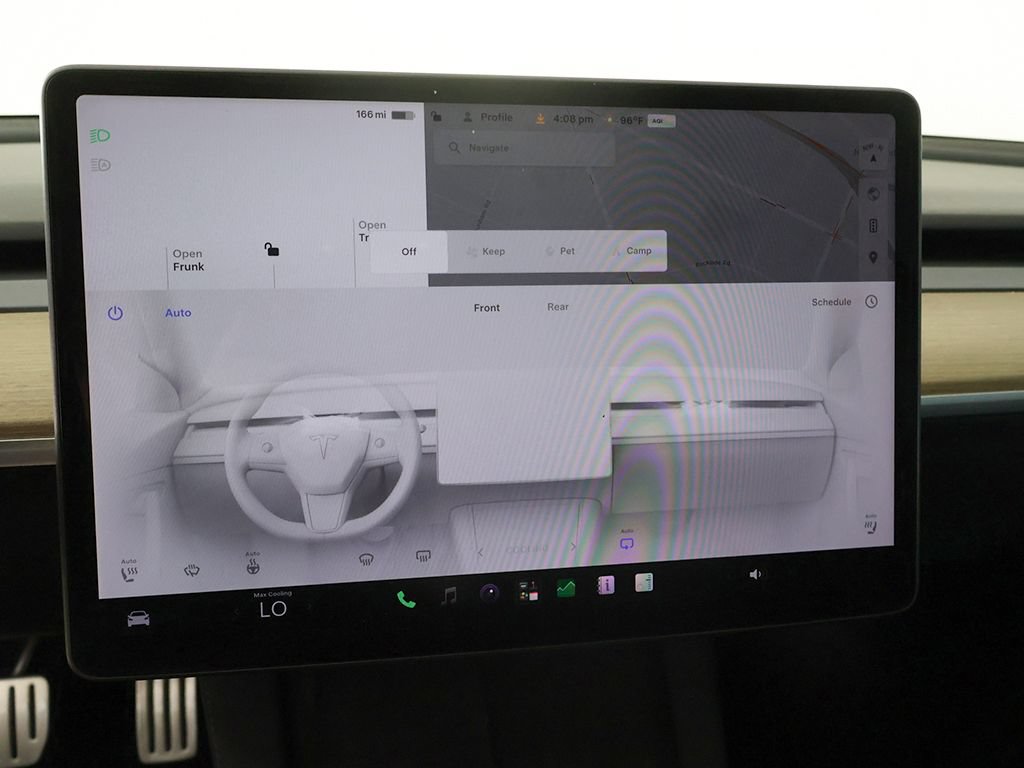The image size is (1024, 768).
Task: Switch to Front climate tab
Action: (487, 308)
